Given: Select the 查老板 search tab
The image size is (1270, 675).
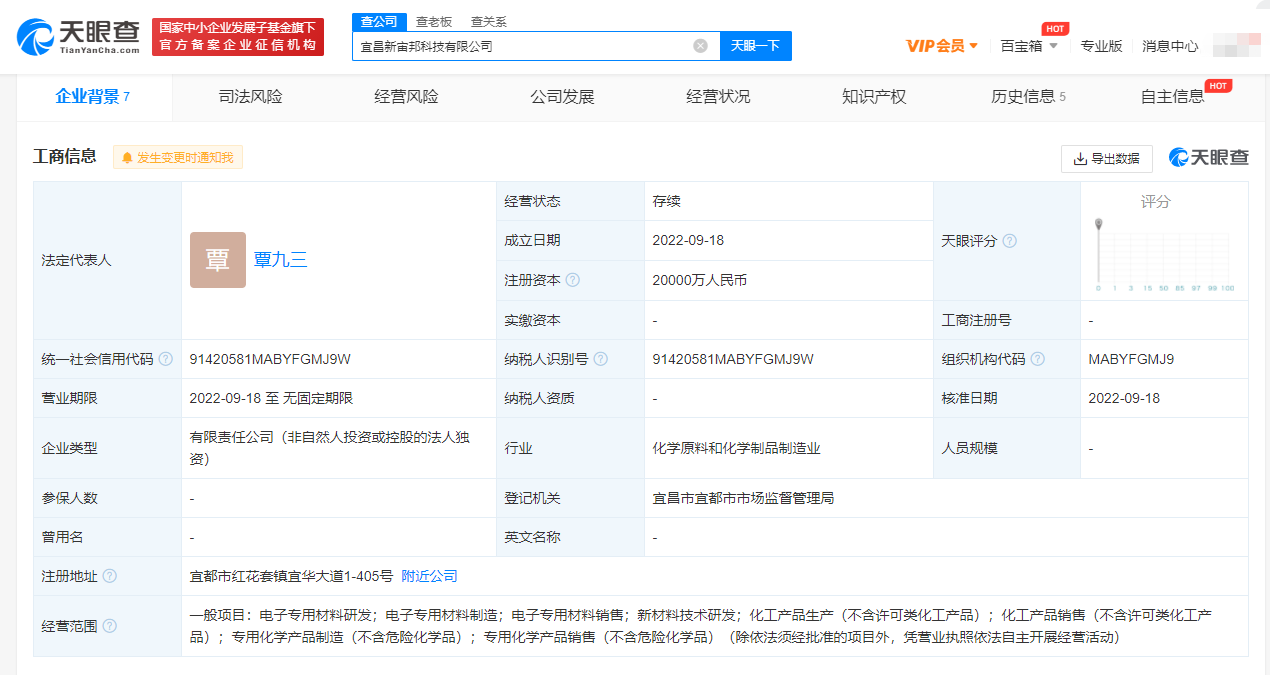Looking at the screenshot, I should [x=434, y=22].
